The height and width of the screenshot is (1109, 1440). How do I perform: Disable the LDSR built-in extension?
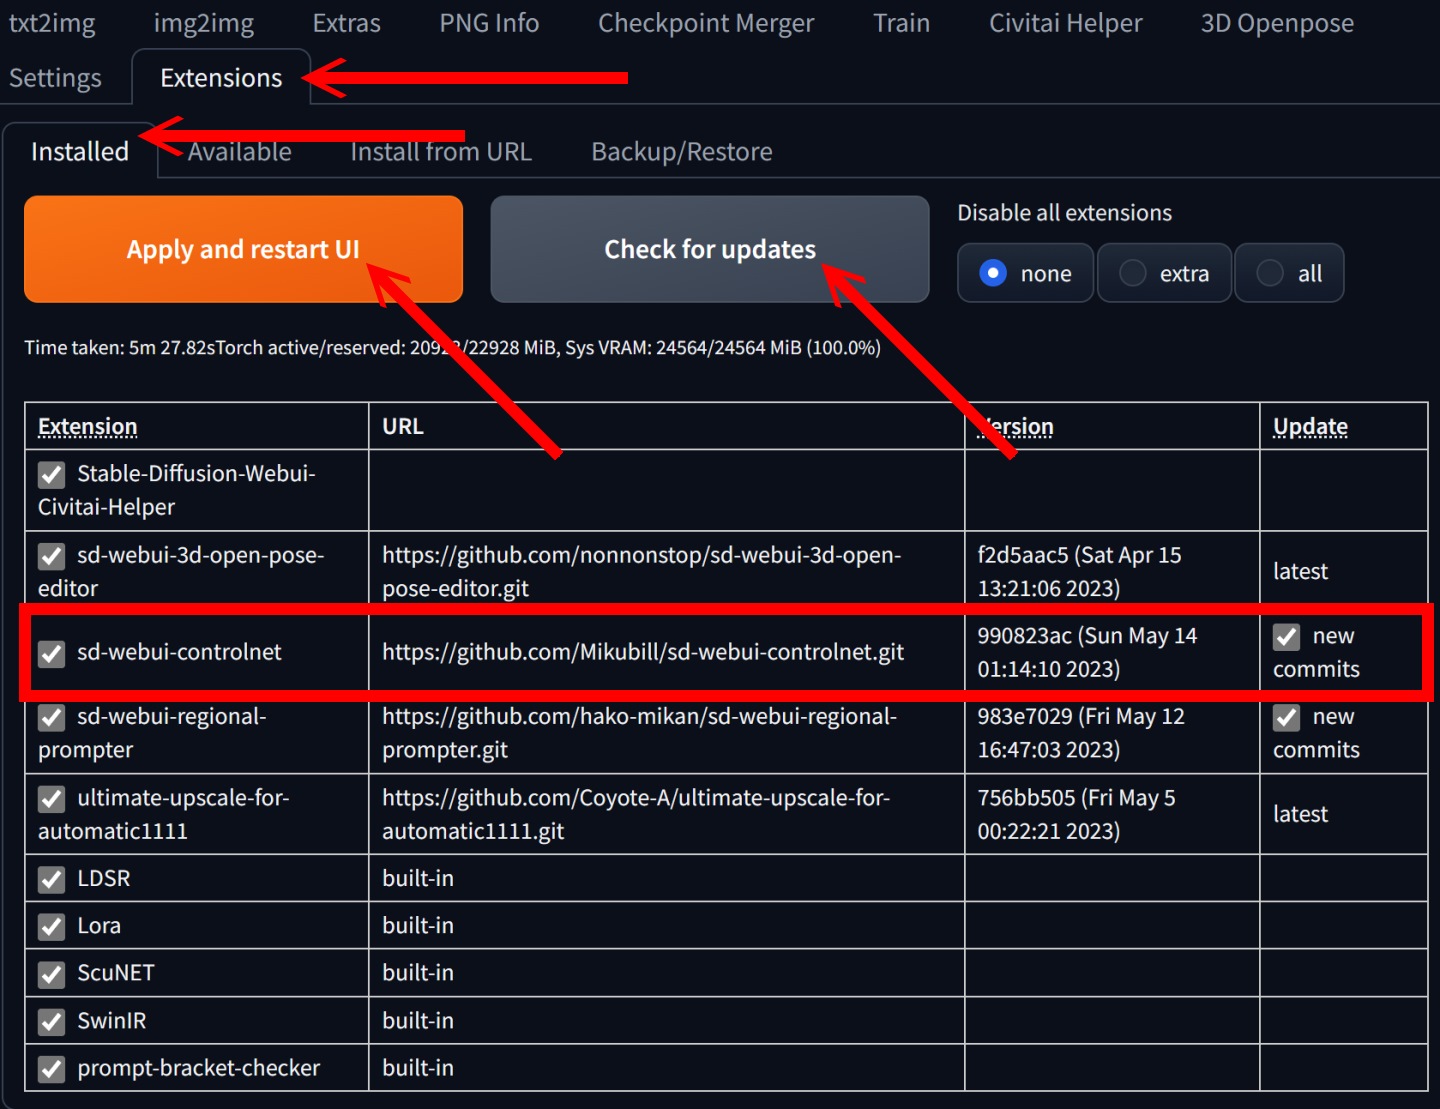coord(52,879)
